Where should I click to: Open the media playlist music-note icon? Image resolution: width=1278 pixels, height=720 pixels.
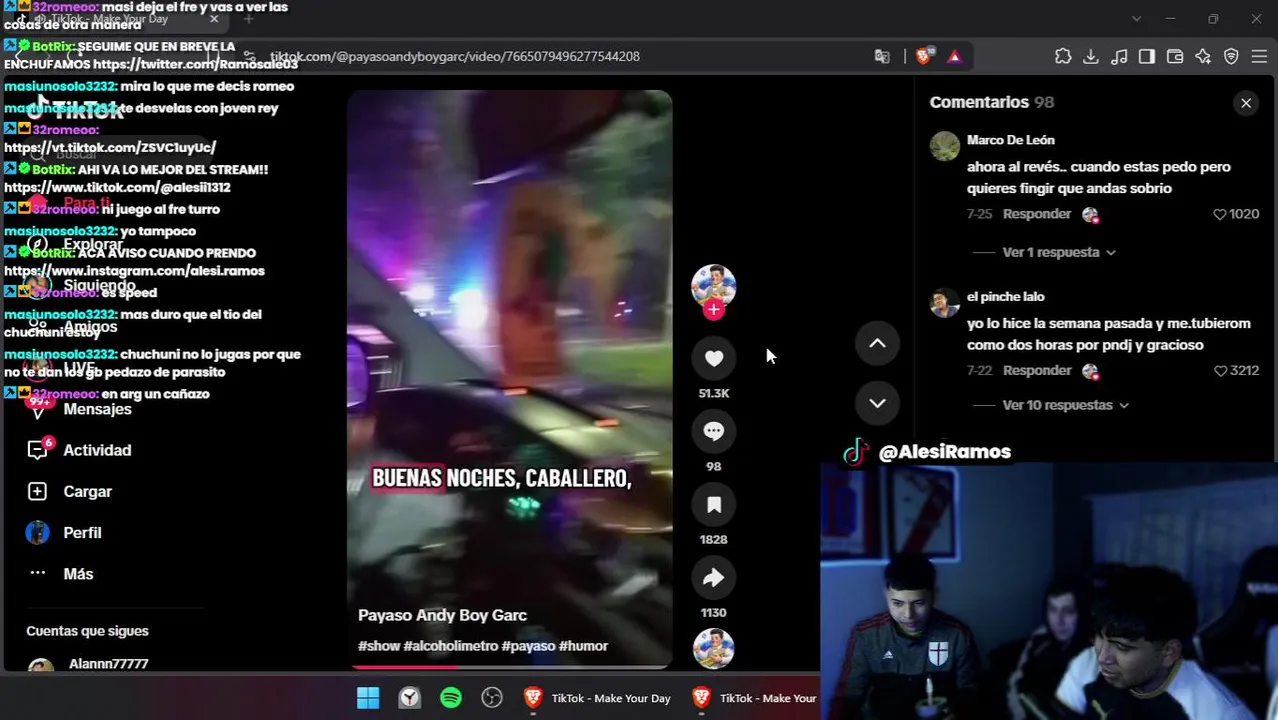click(x=1119, y=56)
